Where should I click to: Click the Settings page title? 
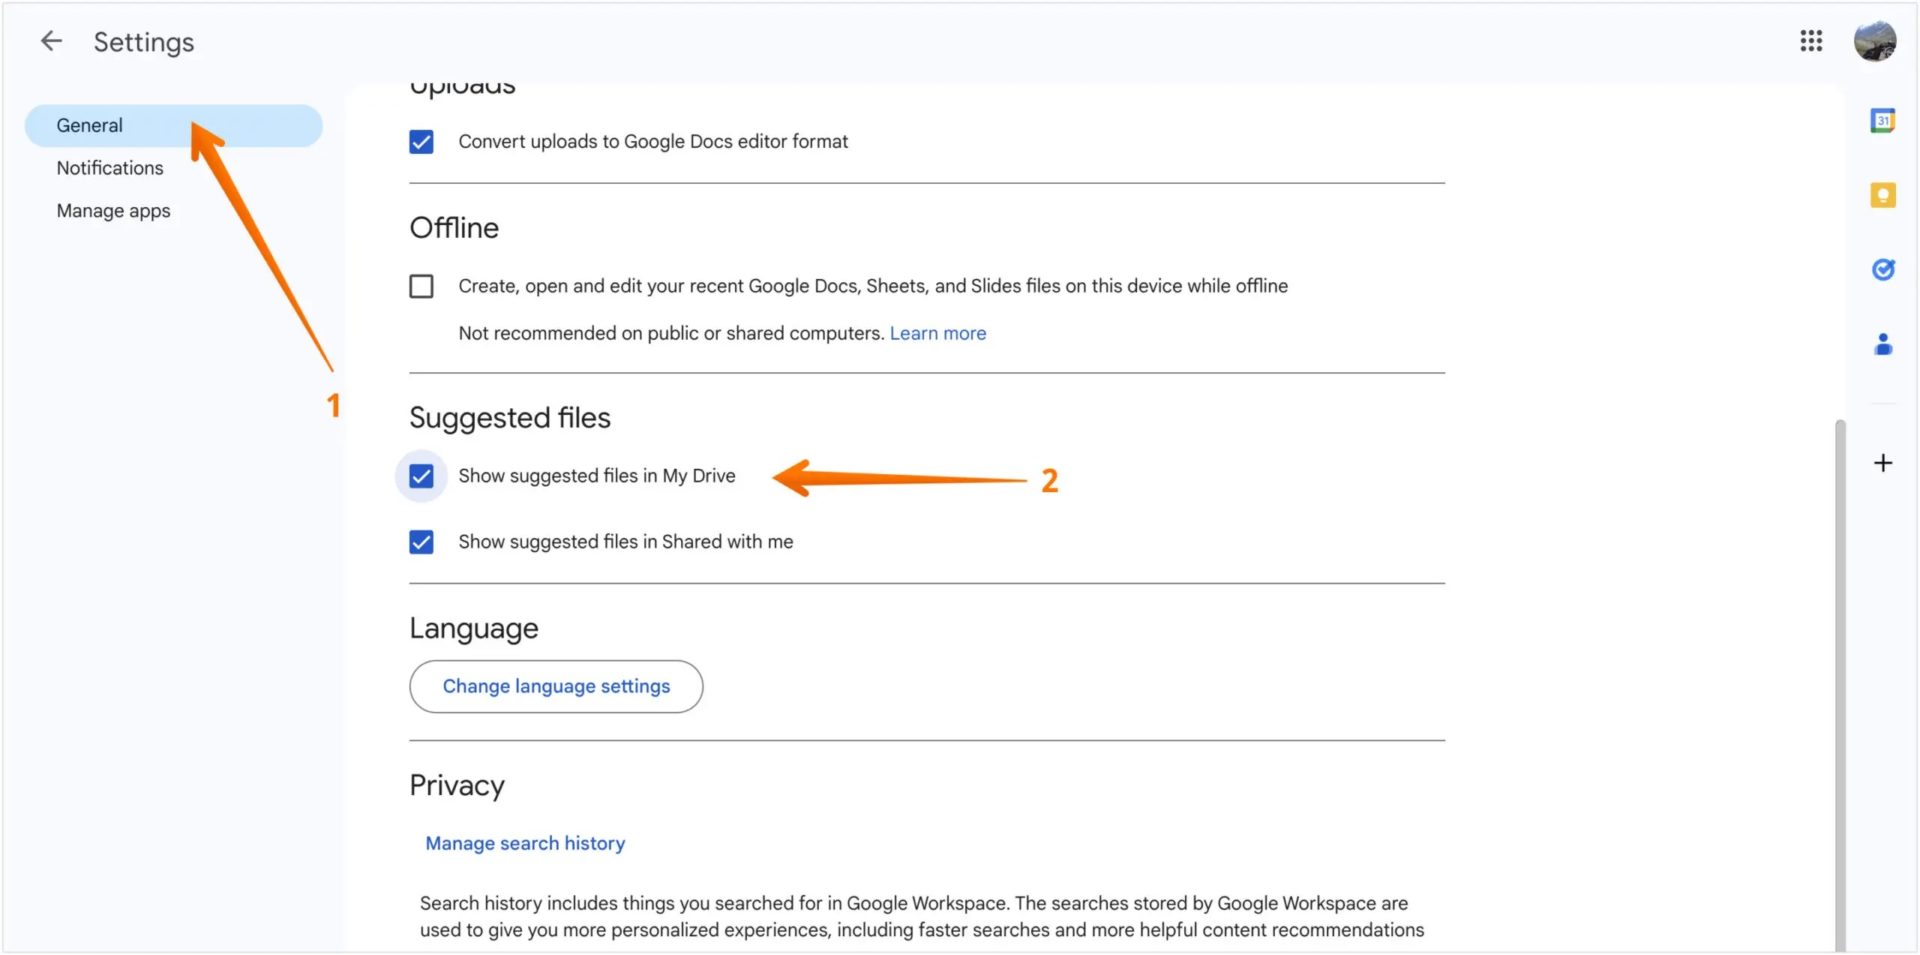tap(143, 41)
